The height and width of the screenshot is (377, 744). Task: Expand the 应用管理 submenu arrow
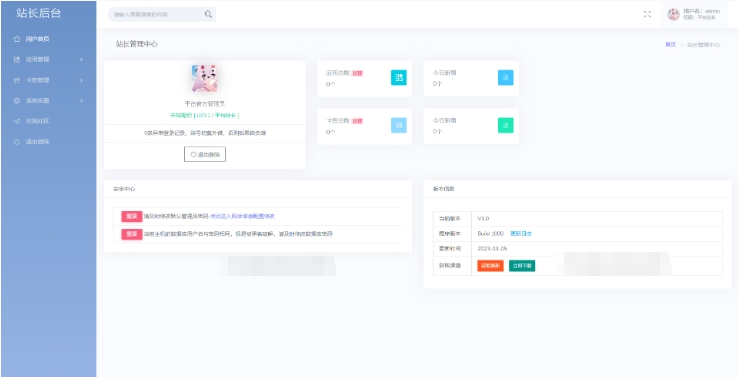point(82,59)
